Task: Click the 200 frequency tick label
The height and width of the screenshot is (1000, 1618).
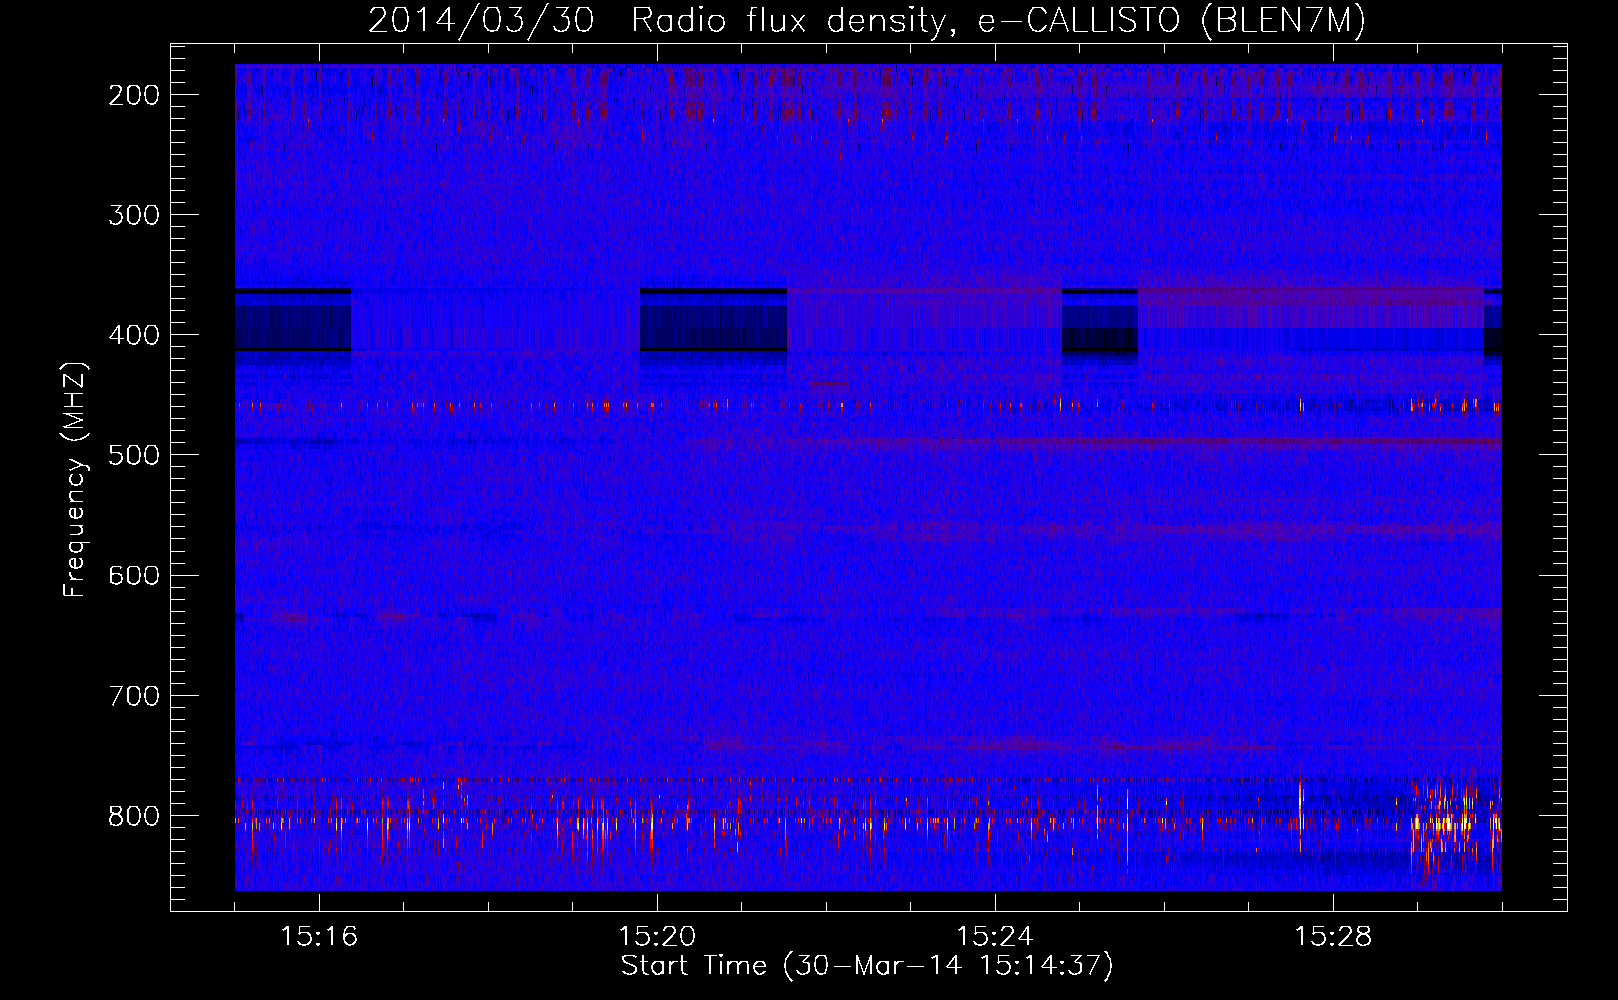Action: tap(133, 95)
